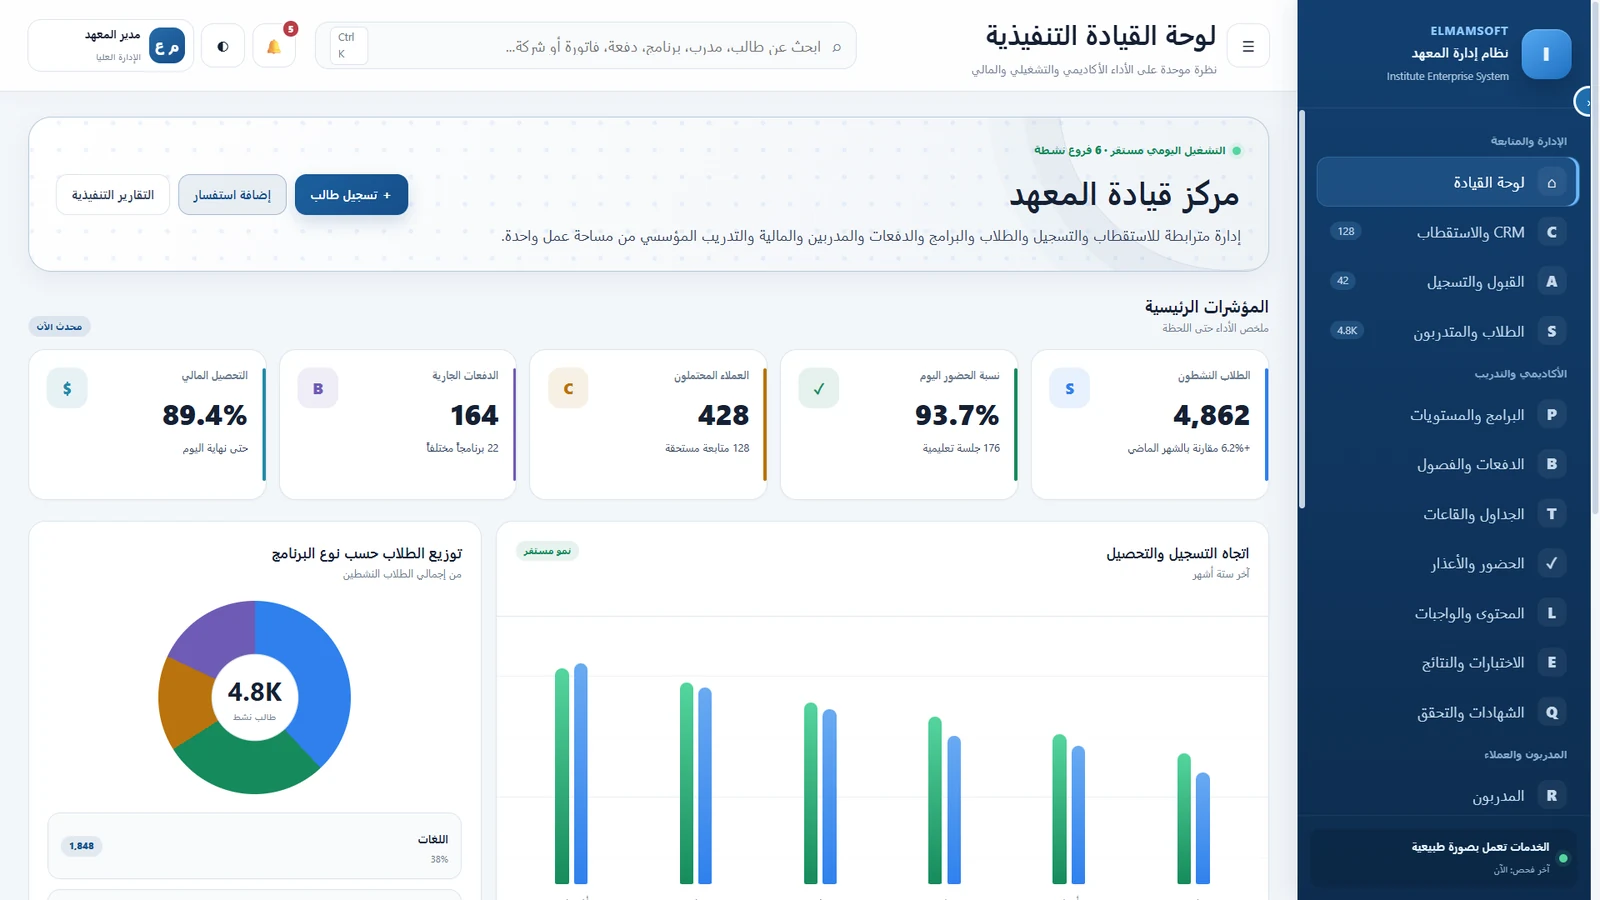Image resolution: width=1600 pixels, height=900 pixels.
Task: Click the 4.8K badge on الطلاب والمتدربون
Action: pyautogui.click(x=1347, y=330)
